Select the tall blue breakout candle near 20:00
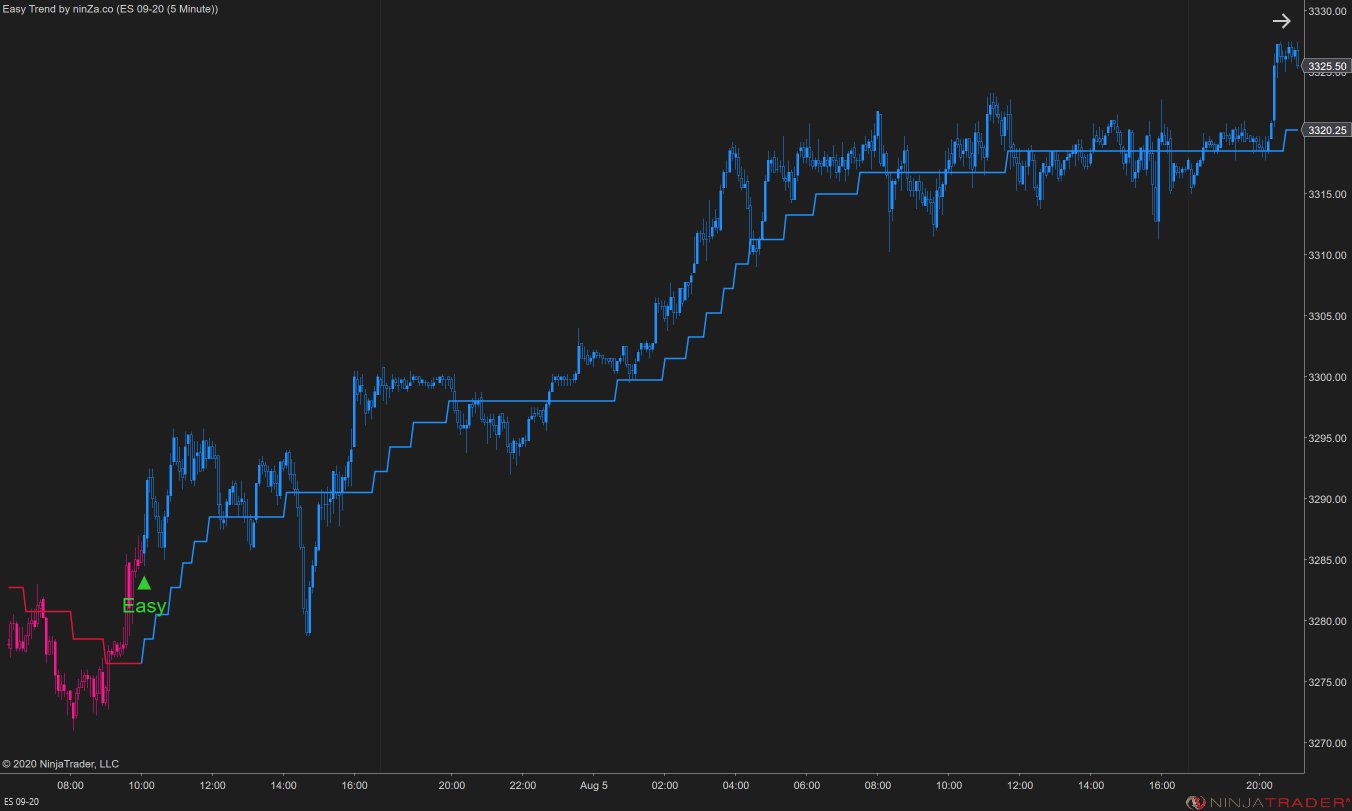Viewport: 1352px width, 811px height. (x=1274, y=90)
